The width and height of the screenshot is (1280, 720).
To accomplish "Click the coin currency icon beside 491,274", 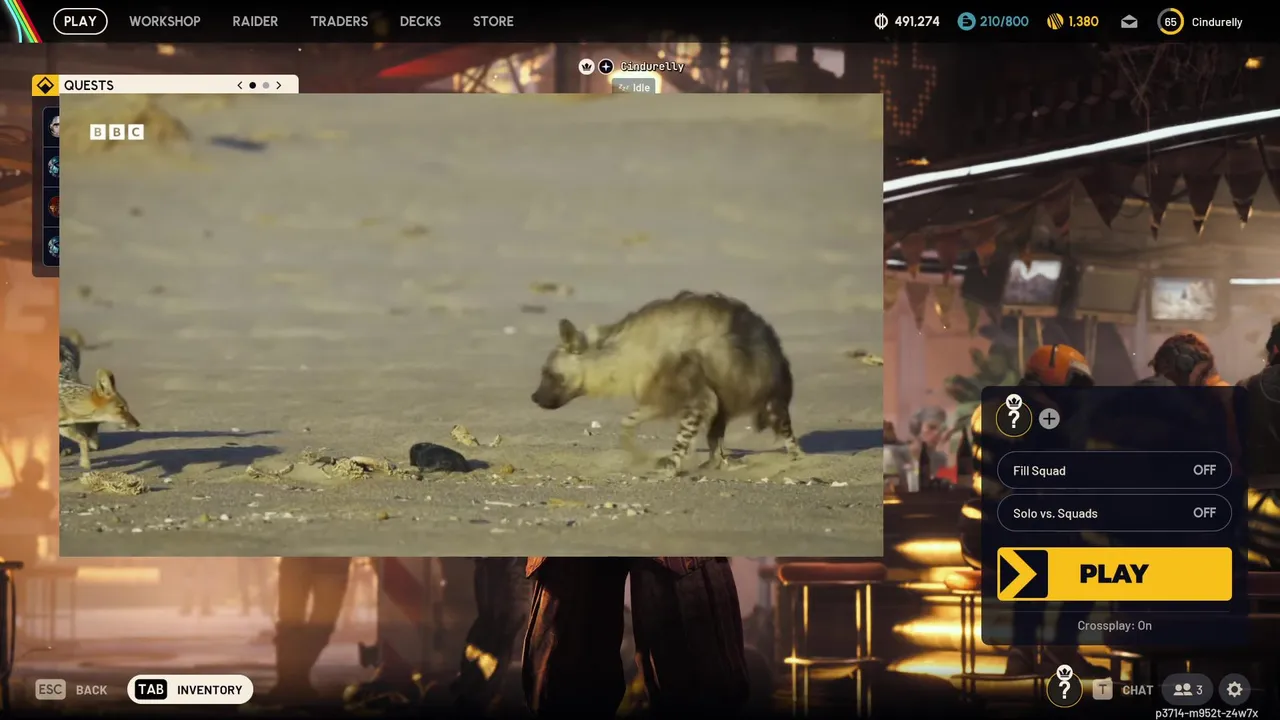I will (881, 21).
